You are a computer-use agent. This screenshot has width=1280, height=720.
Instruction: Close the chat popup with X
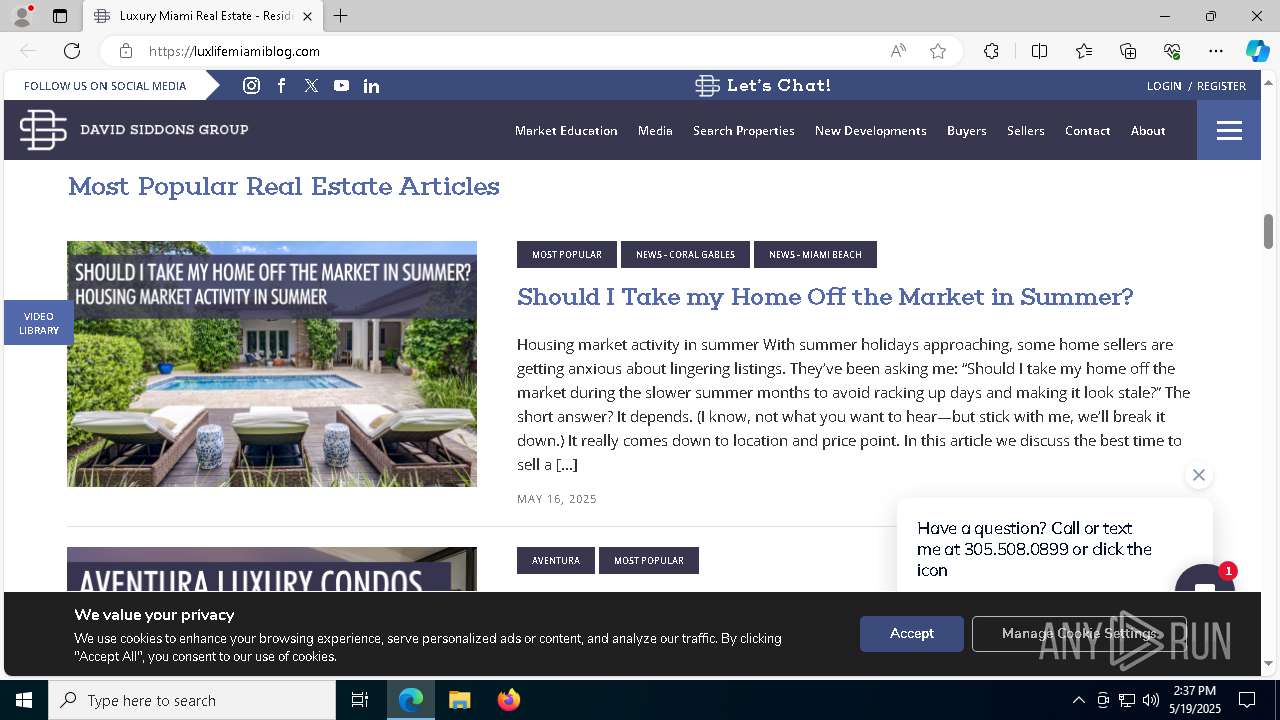1199,475
